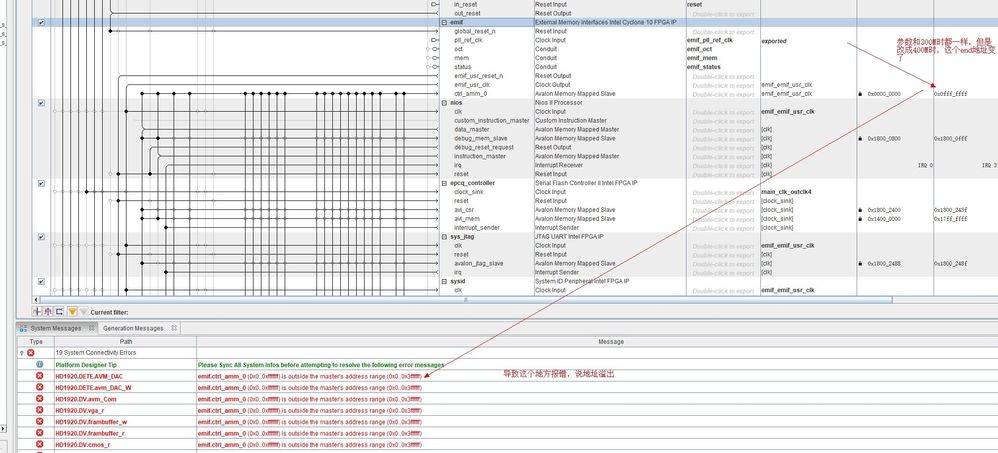Viewport: 998px width, 453px height.
Task: Click the horizontal scrollbar left arrow
Action: coord(36,300)
